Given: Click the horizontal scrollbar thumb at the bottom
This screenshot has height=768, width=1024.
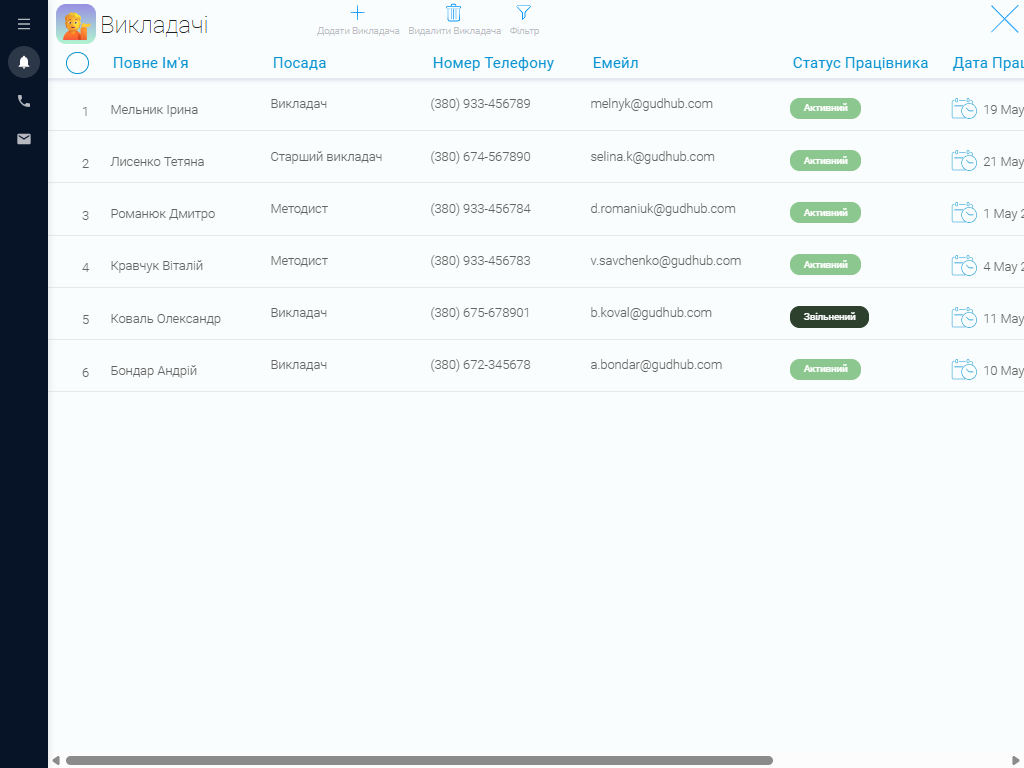Looking at the screenshot, I should 419,760.
